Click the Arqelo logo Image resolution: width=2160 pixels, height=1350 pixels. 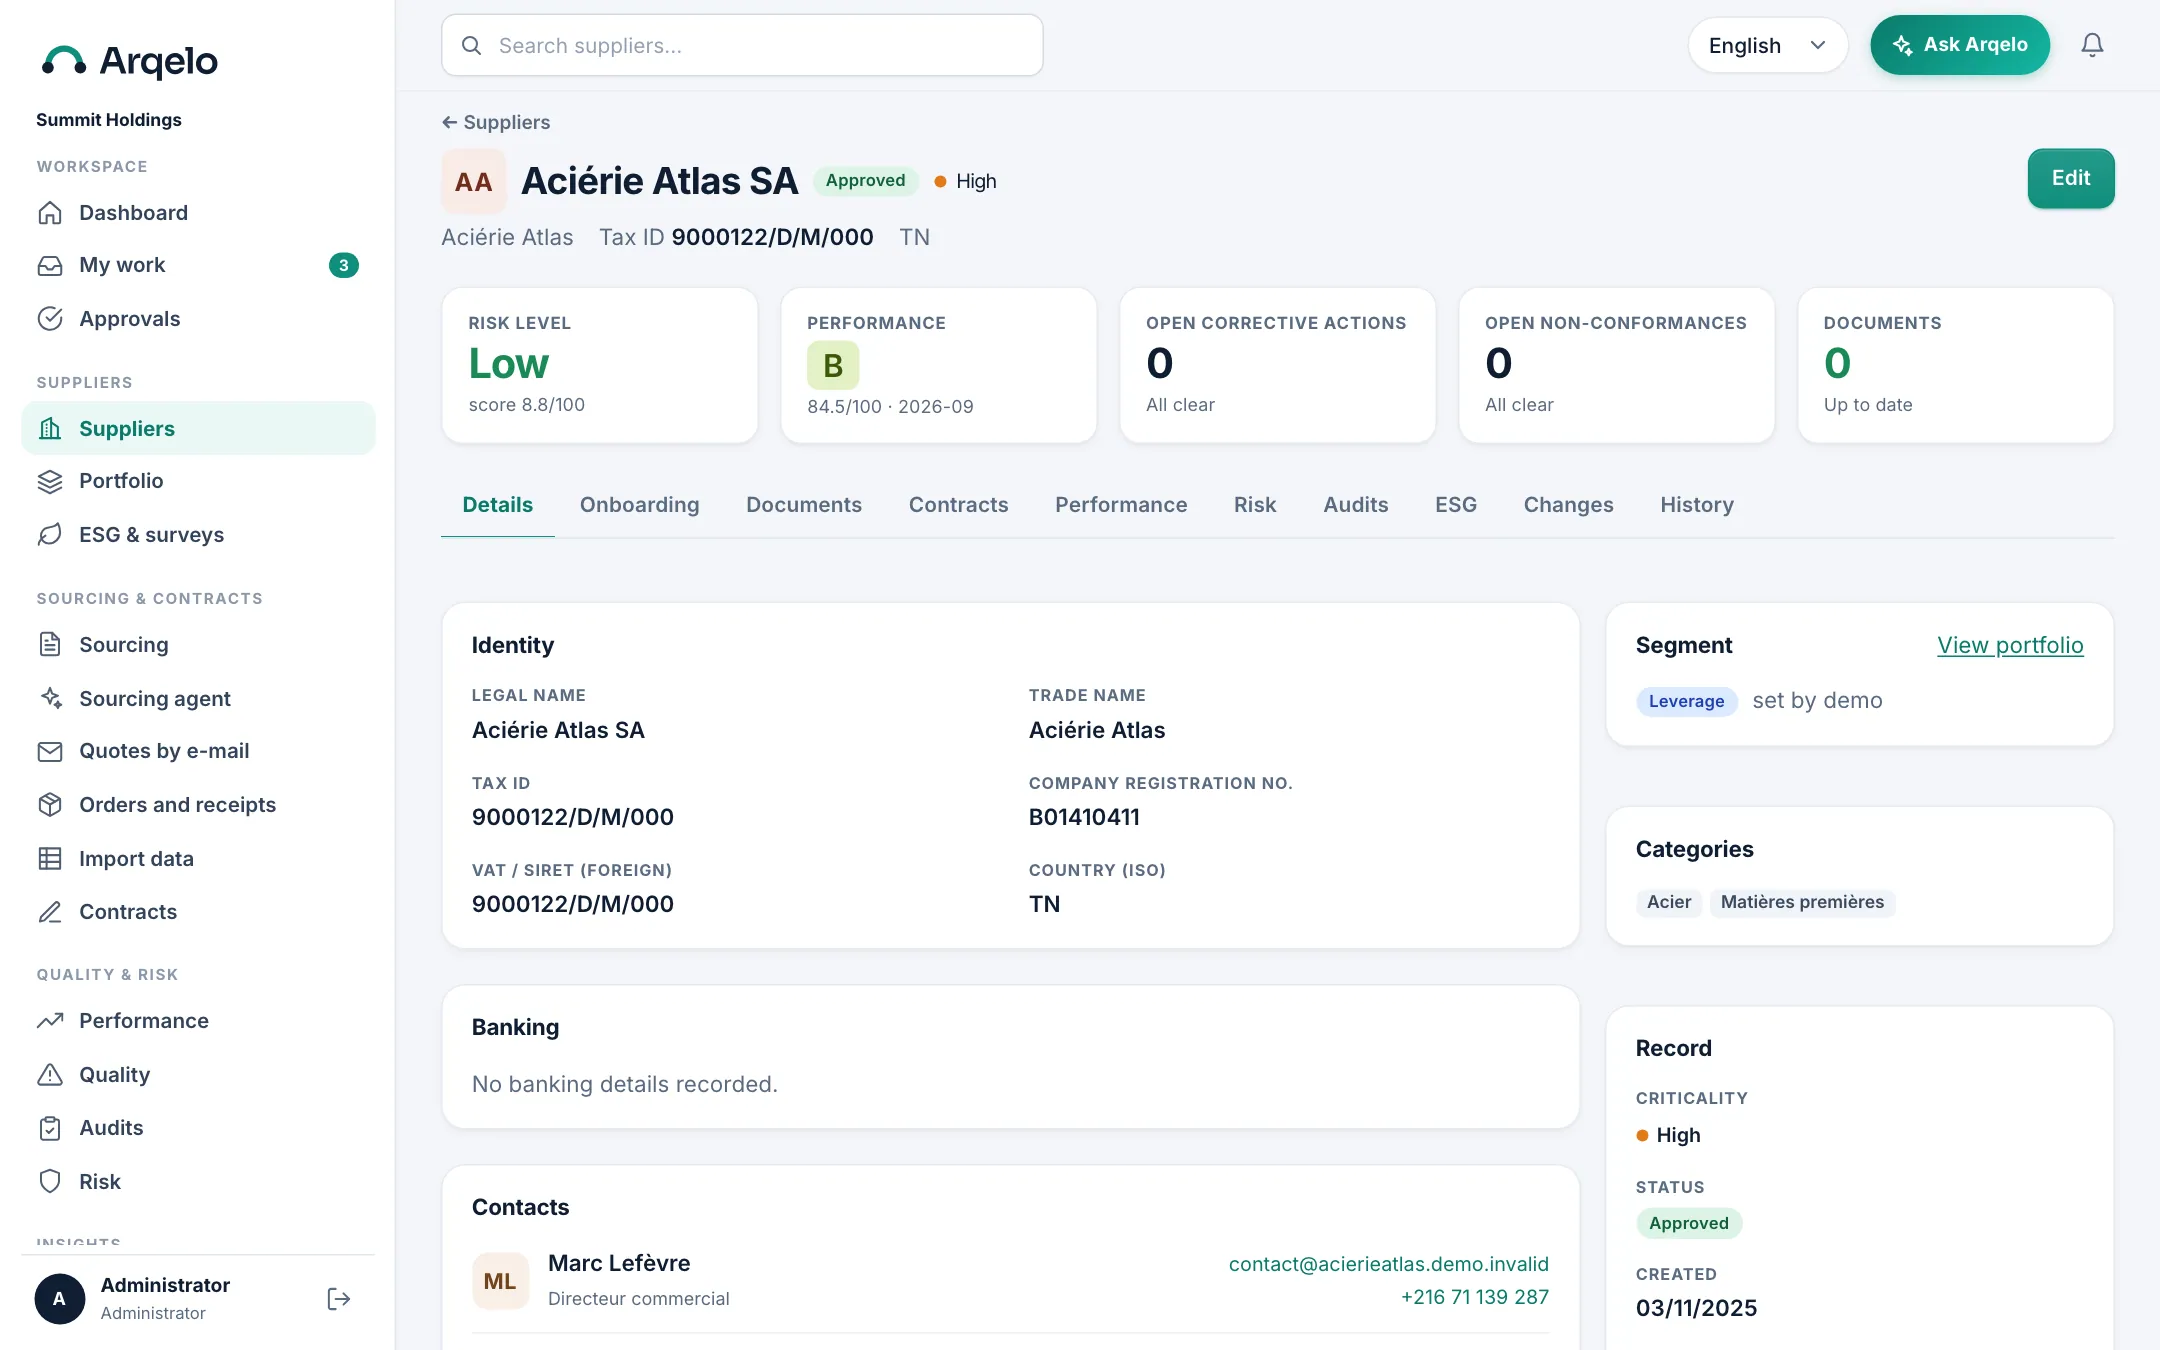point(129,61)
